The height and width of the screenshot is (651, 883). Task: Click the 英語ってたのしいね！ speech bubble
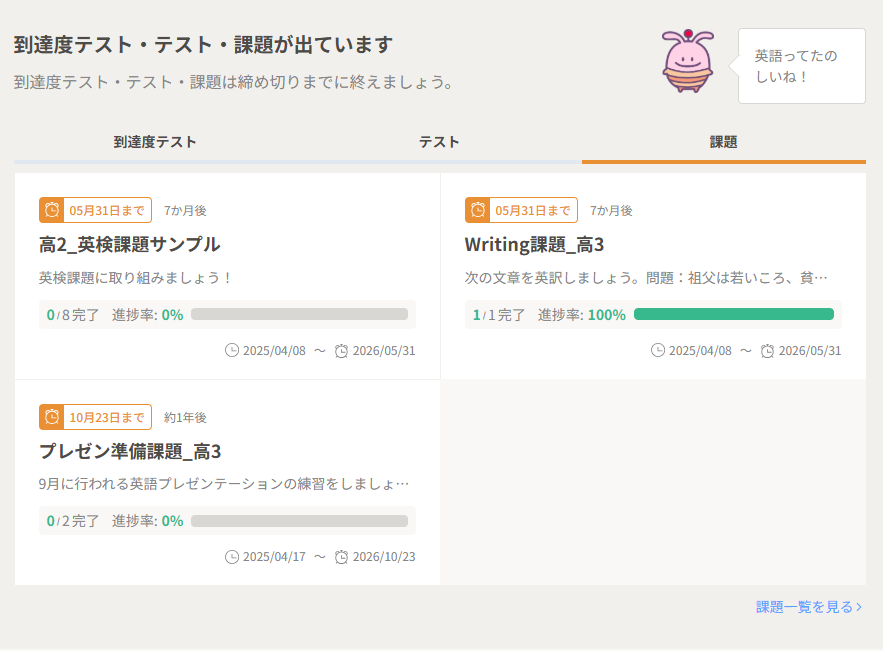click(801, 66)
